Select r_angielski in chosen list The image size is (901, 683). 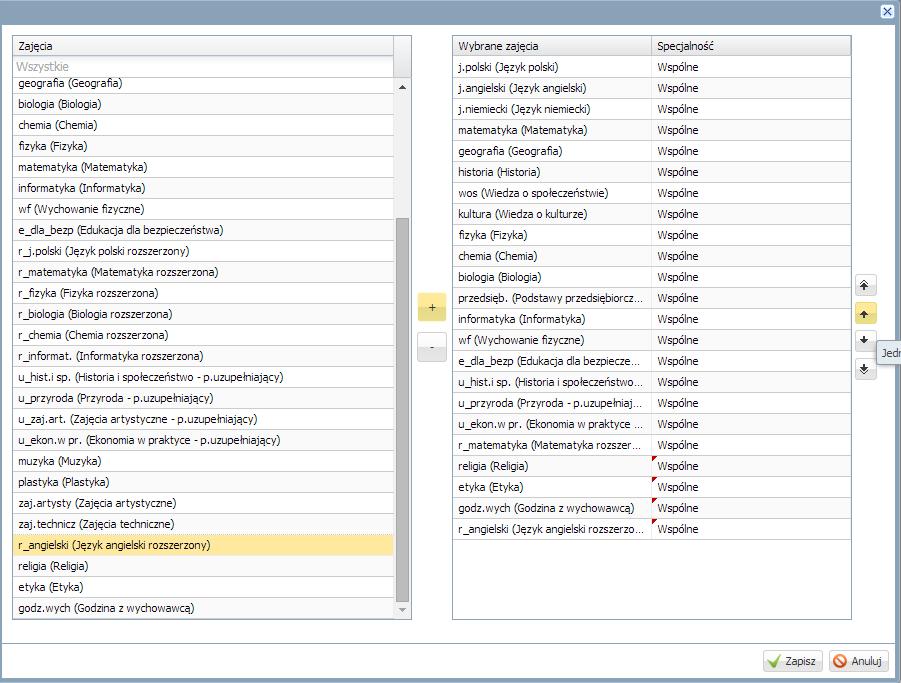coord(652,529)
